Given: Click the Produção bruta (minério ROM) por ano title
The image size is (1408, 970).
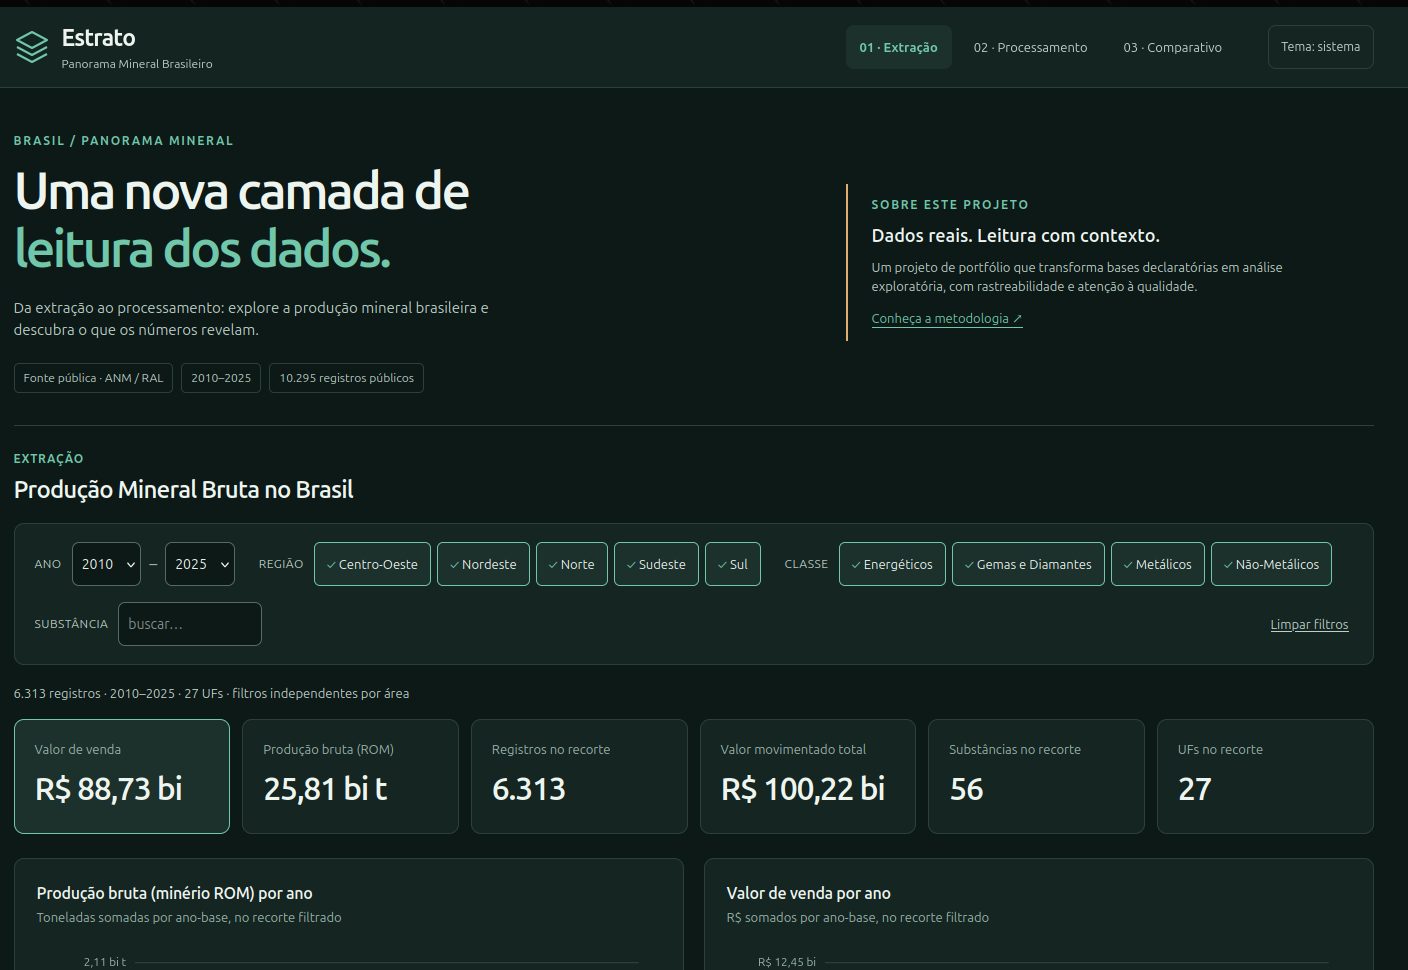Looking at the screenshot, I should click(x=175, y=893).
